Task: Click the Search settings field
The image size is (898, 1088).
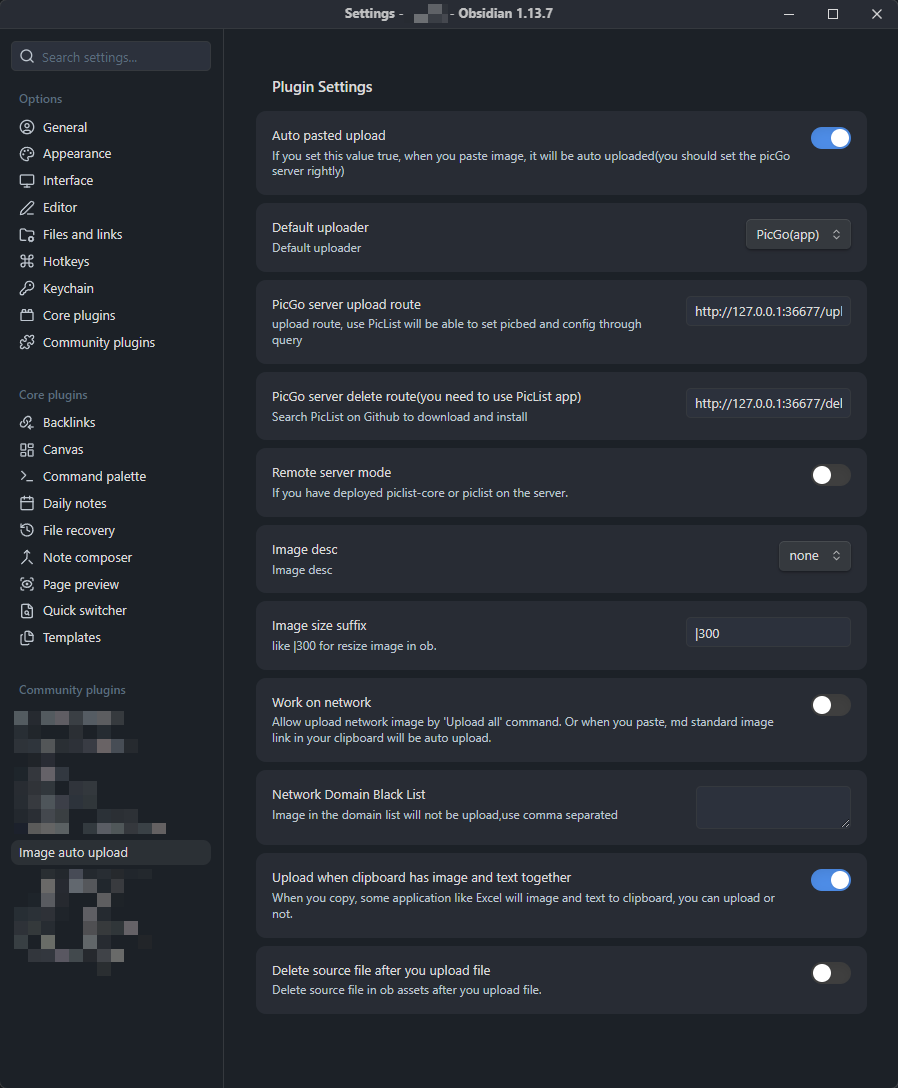Action: pos(111,56)
